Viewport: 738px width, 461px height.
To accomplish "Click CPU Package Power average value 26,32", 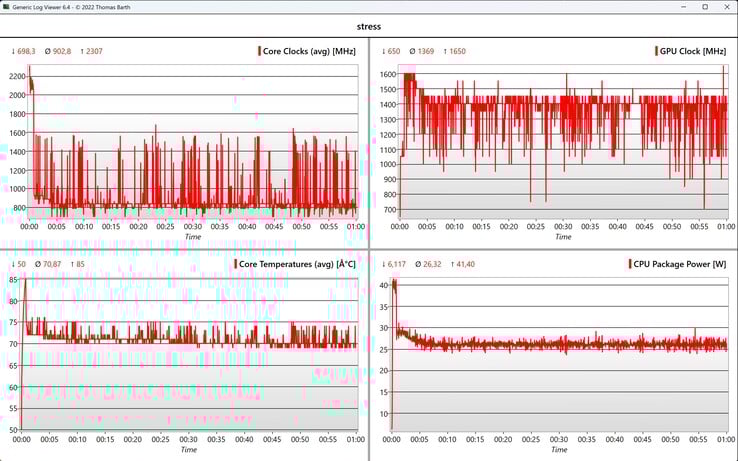I will (x=432, y=264).
